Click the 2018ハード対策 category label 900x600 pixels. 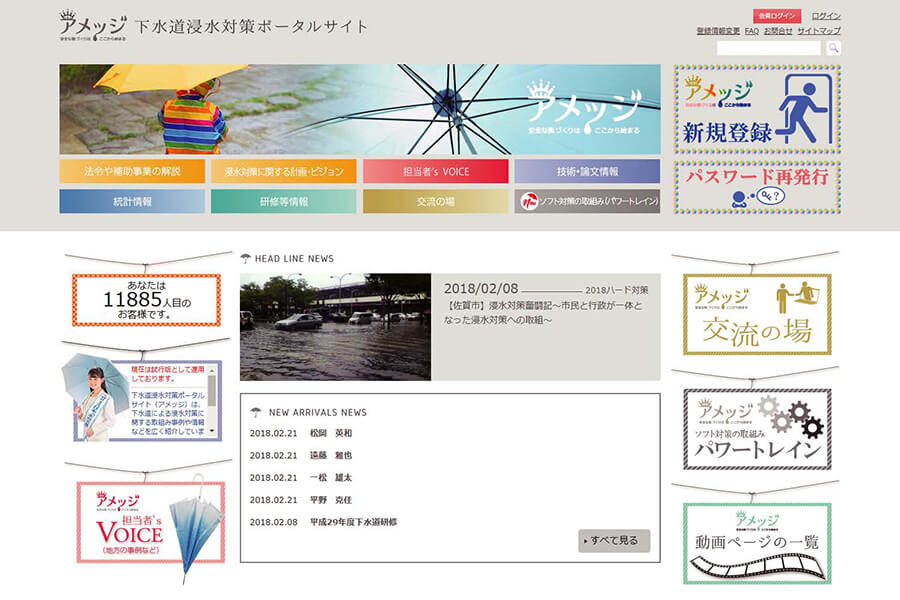(616, 290)
